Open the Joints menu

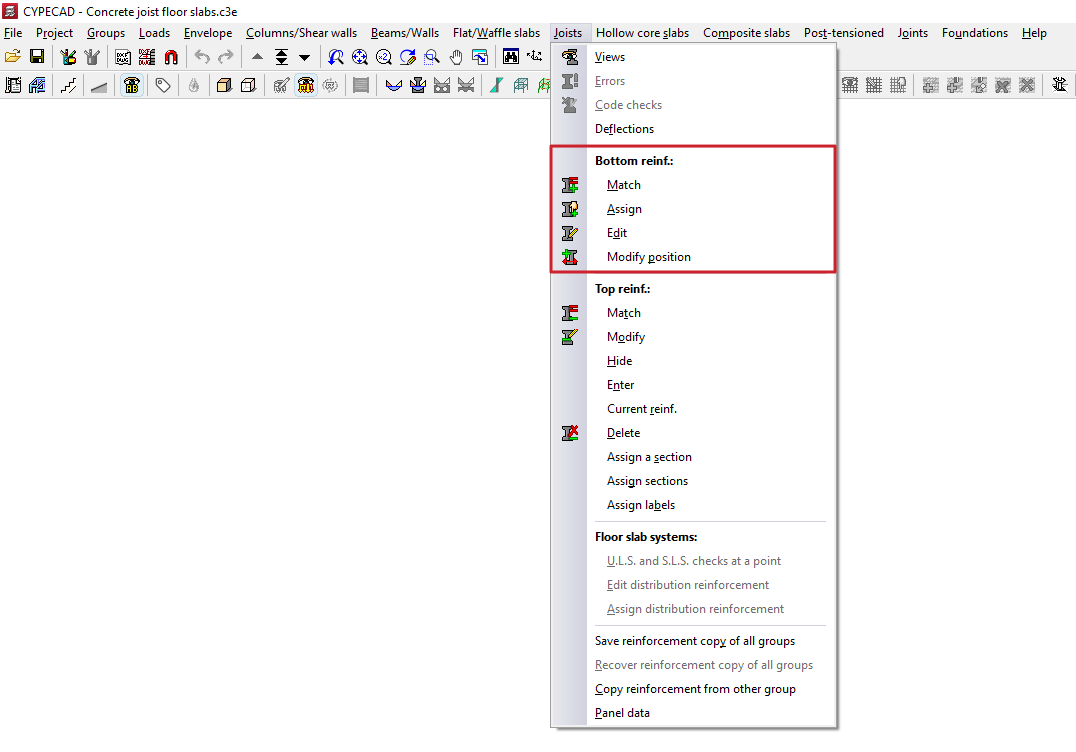(x=913, y=33)
